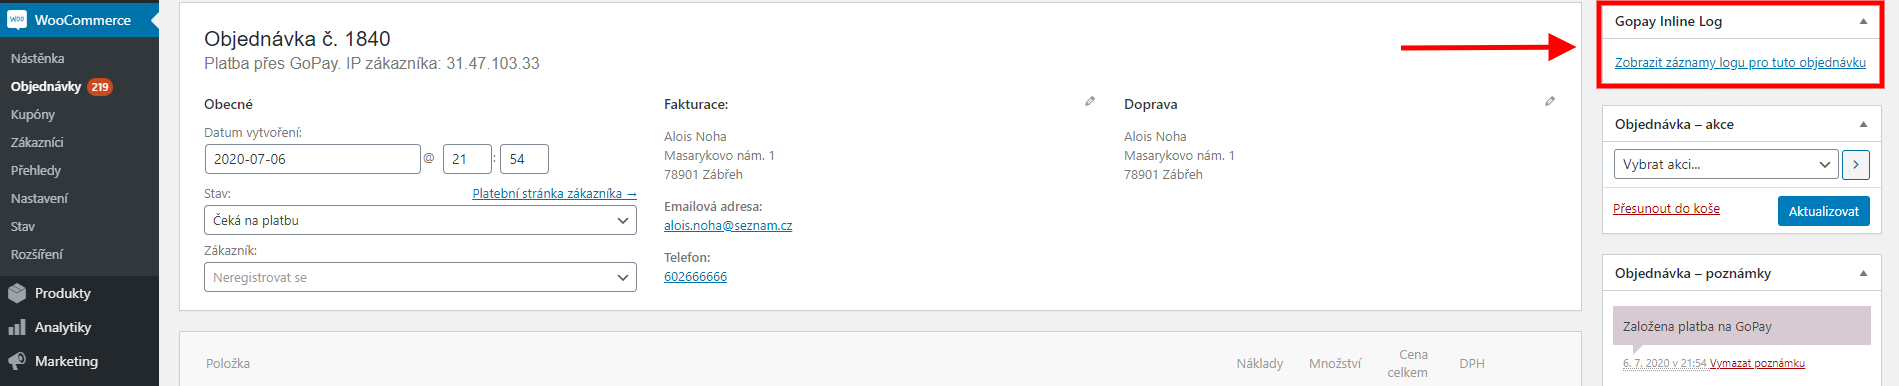The height and width of the screenshot is (386, 1899).
Task: Collapse the Gopay Inline Log panel
Action: [x=1863, y=21]
